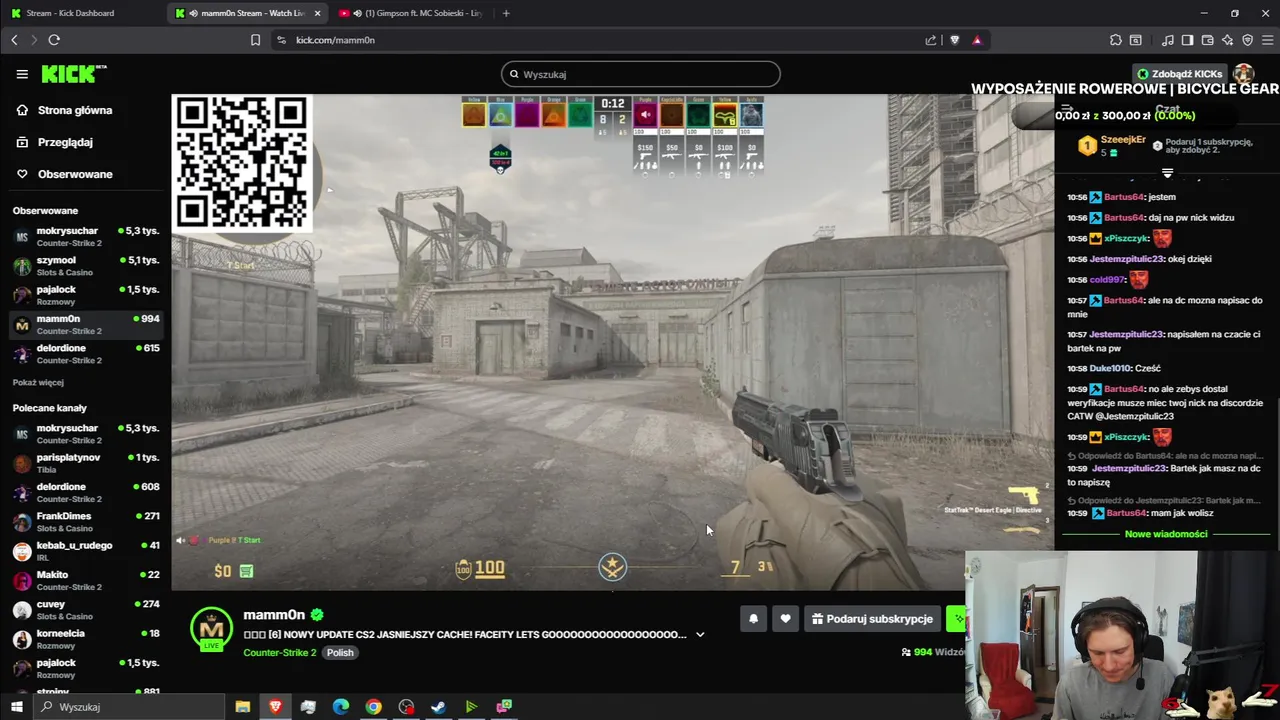Click SzeeejkEr top gifter entry
This screenshot has height=720, width=1280.
(x=1112, y=146)
